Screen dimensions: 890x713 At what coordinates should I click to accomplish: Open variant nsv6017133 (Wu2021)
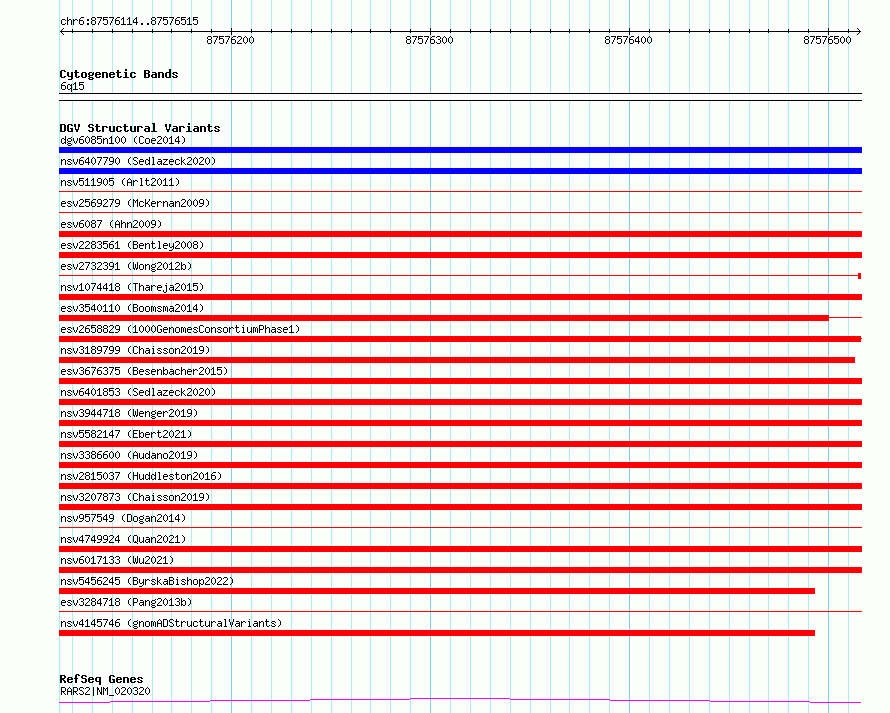point(117,560)
